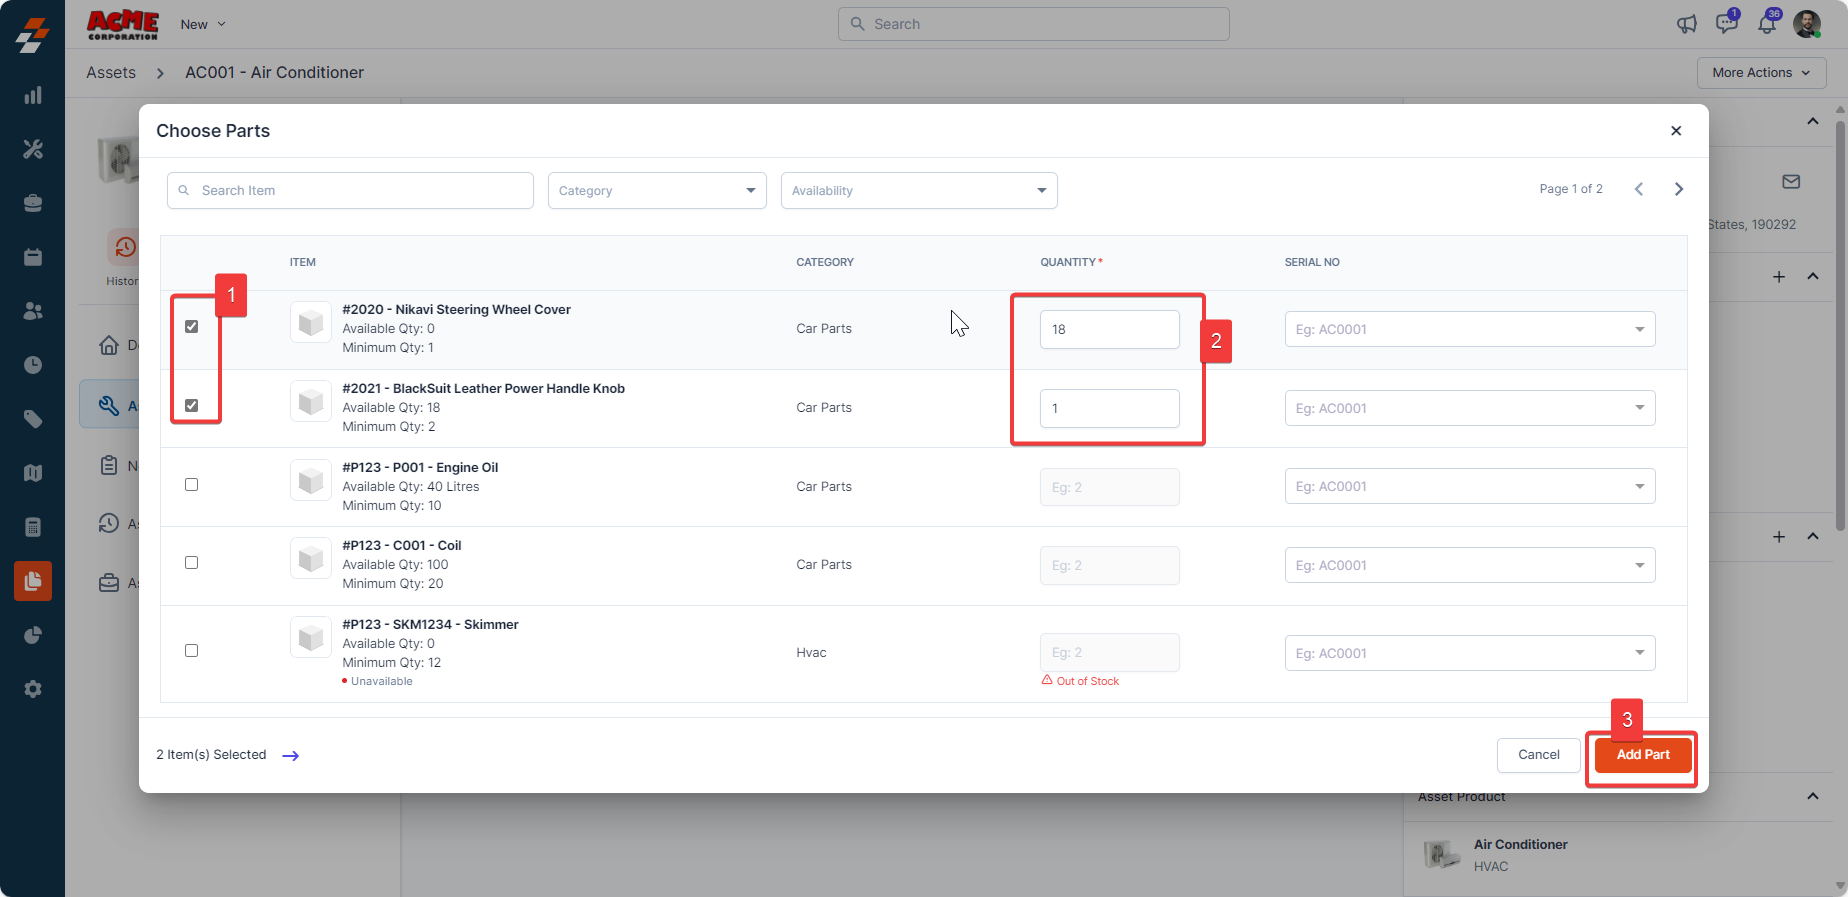Click the item name '#P123 - P001 - Engine Oil'
1848x897 pixels.
tap(420, 468)
